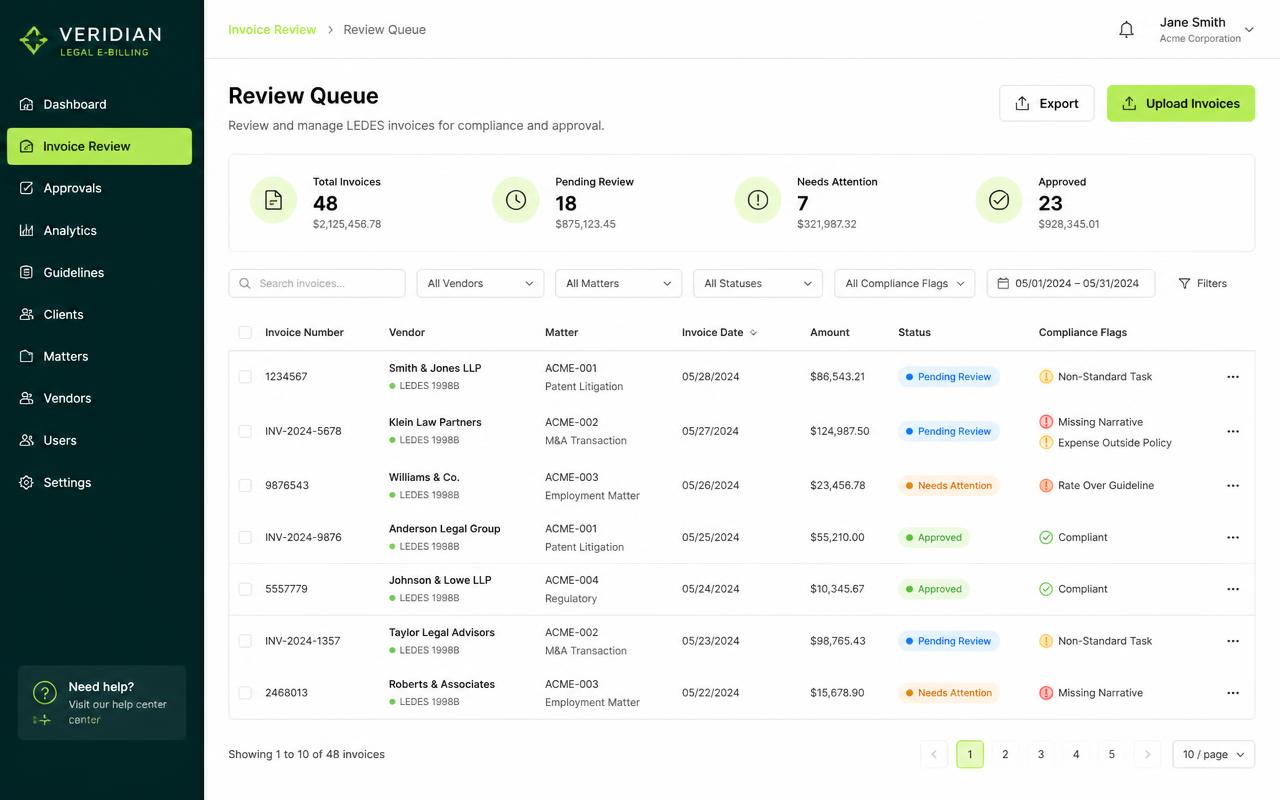Click the Klein Law Partners vendor name
Image resolution: width=1280 pixels, height=800 pixels.
(435, 422)
